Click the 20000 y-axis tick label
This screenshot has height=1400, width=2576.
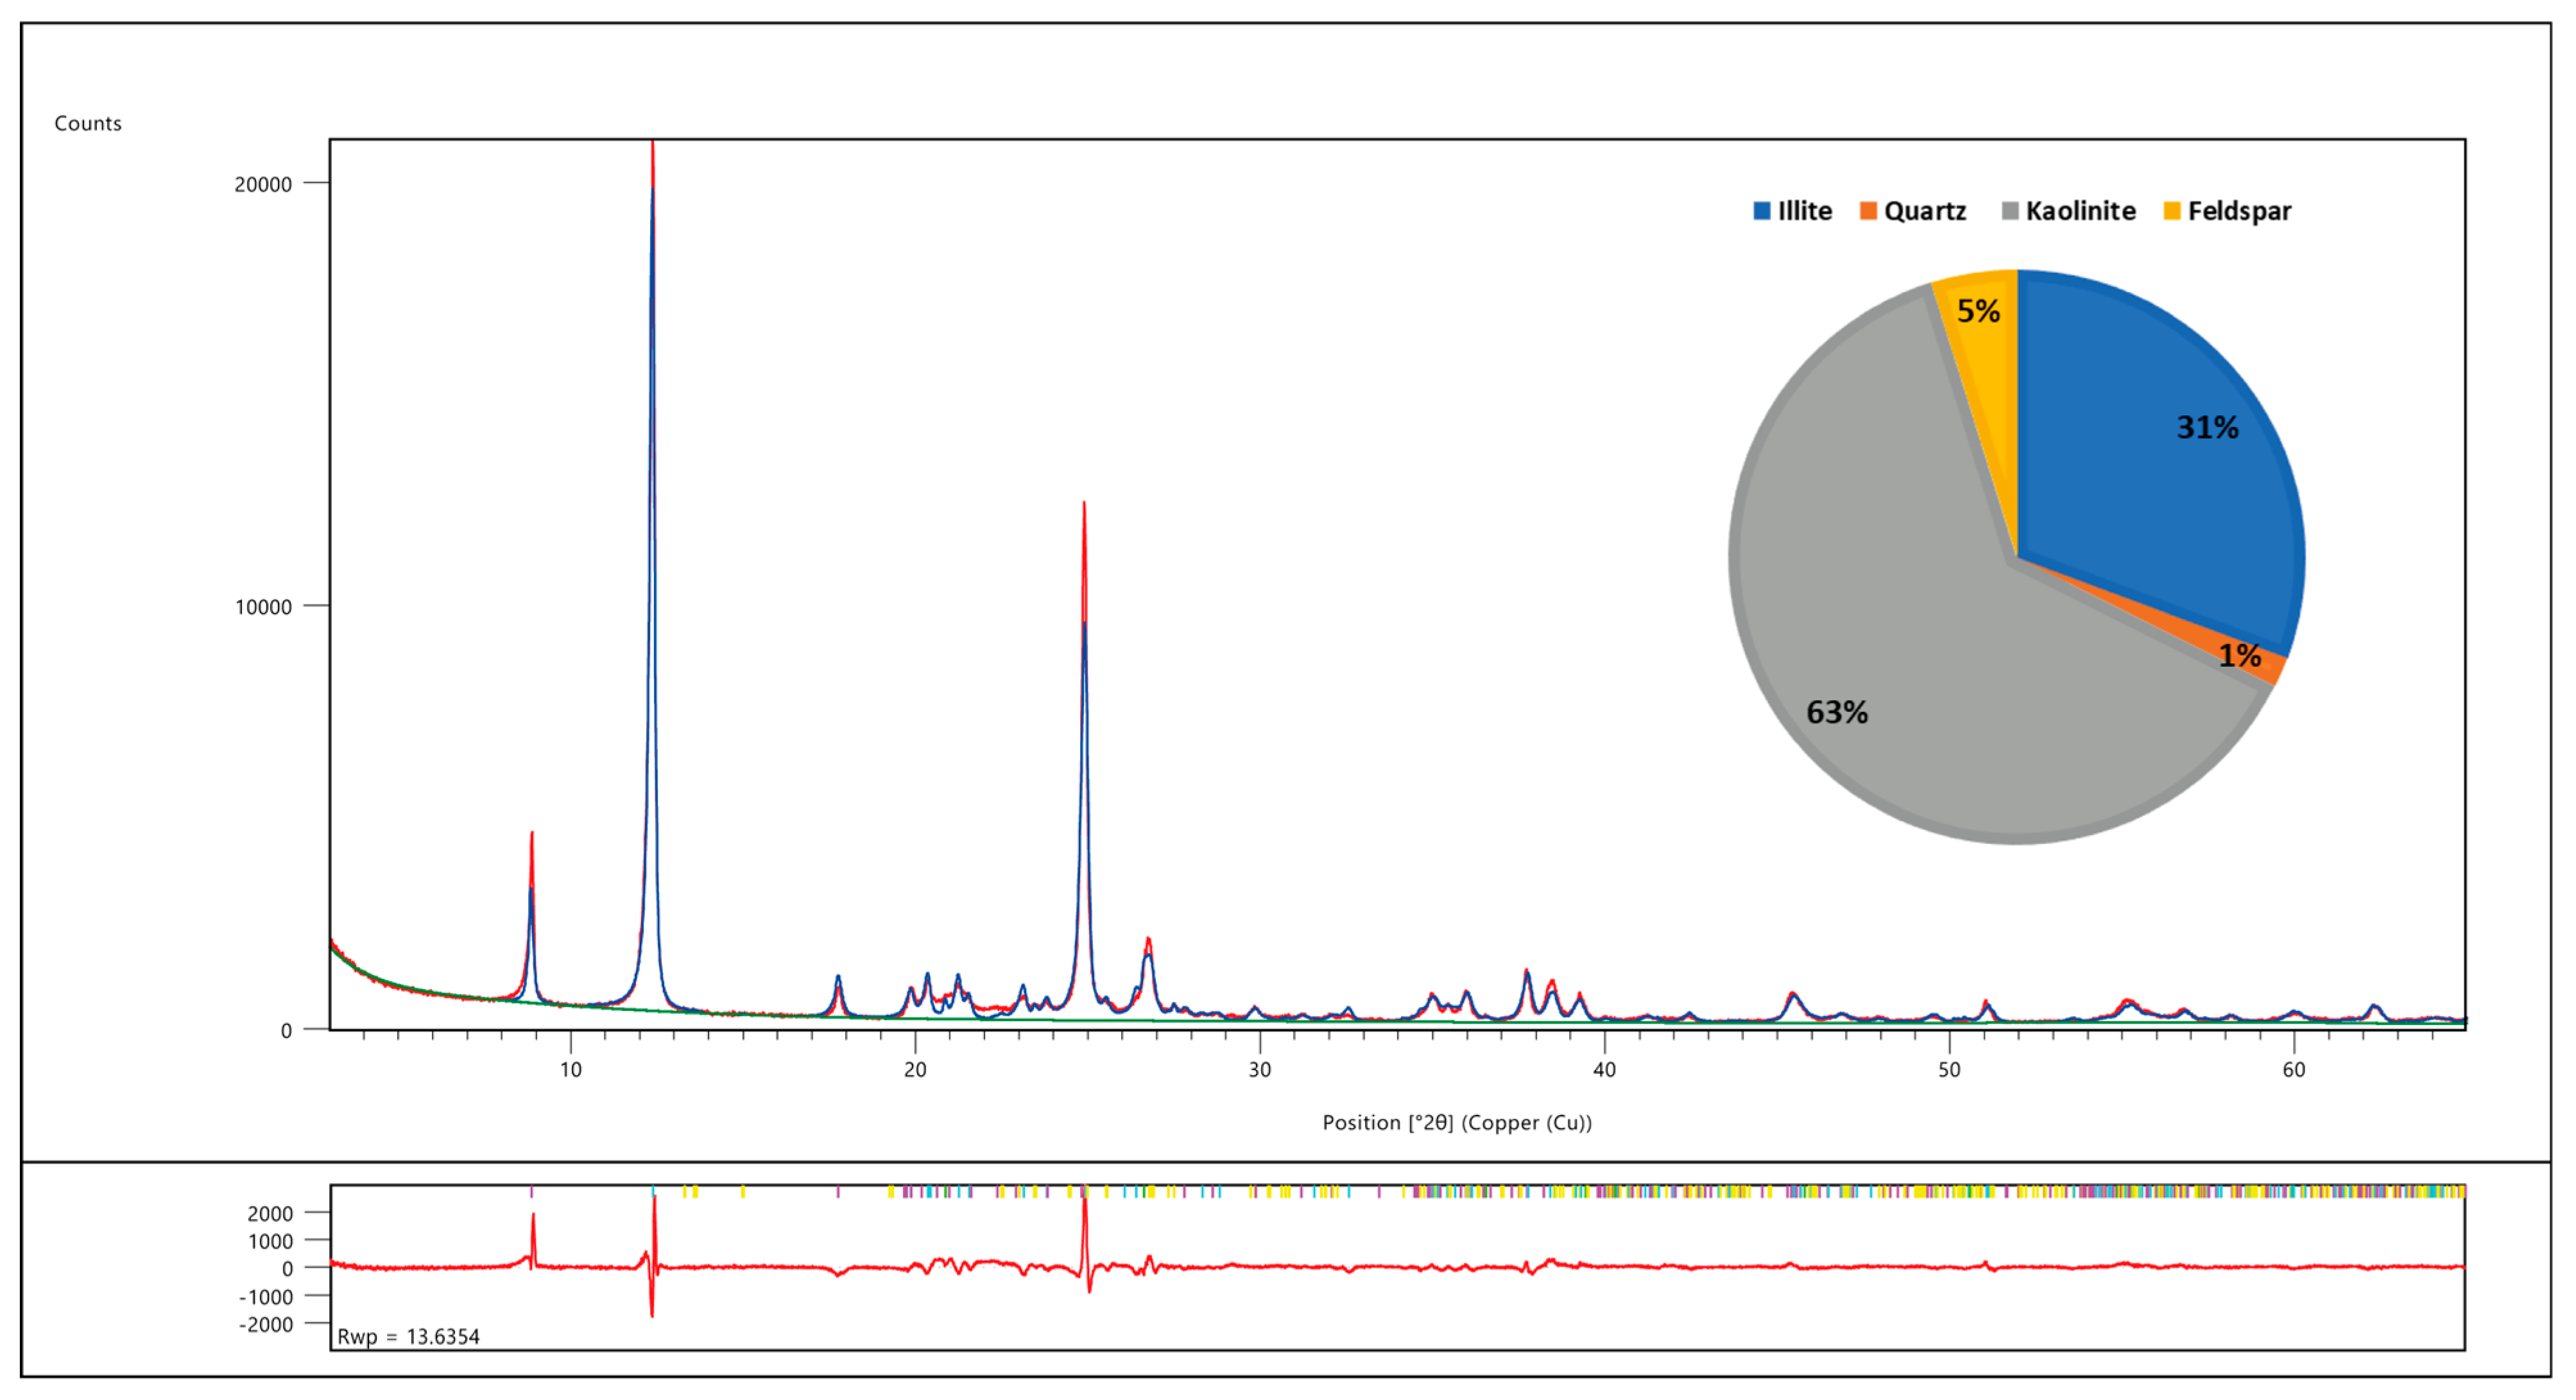(263, 184)
